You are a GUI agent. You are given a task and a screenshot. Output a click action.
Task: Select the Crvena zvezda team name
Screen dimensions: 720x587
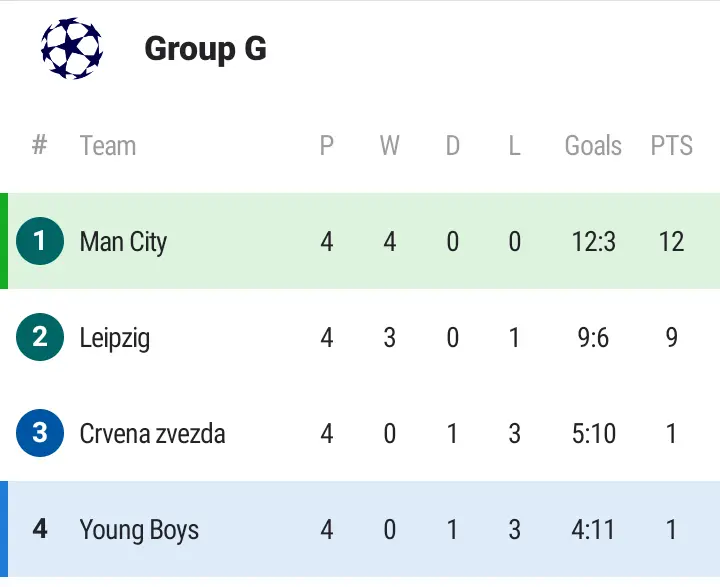(152, 433)
